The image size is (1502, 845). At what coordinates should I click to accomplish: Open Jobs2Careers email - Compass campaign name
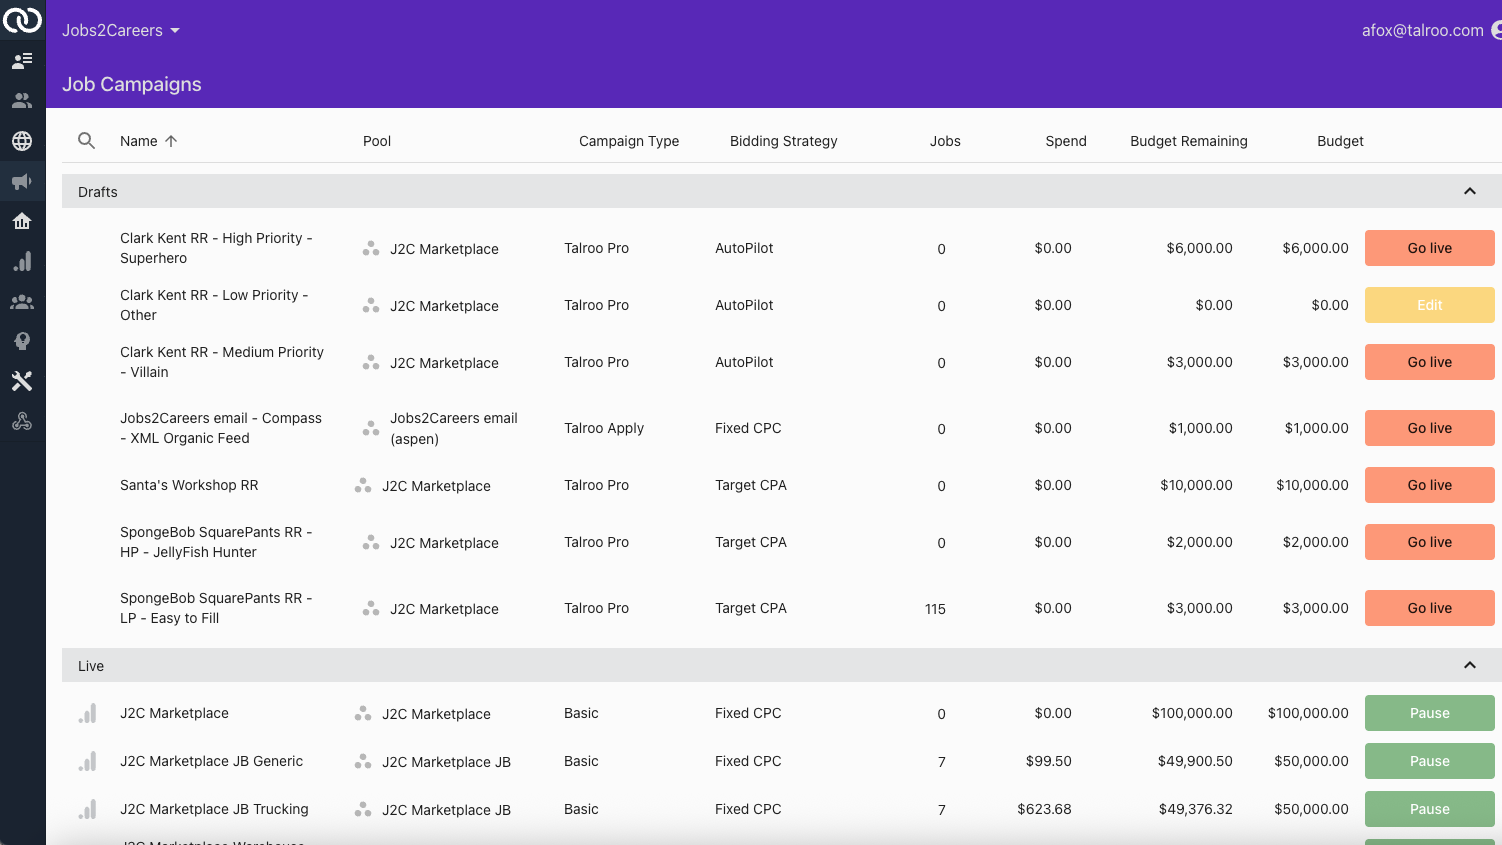(x=221, y=428)
